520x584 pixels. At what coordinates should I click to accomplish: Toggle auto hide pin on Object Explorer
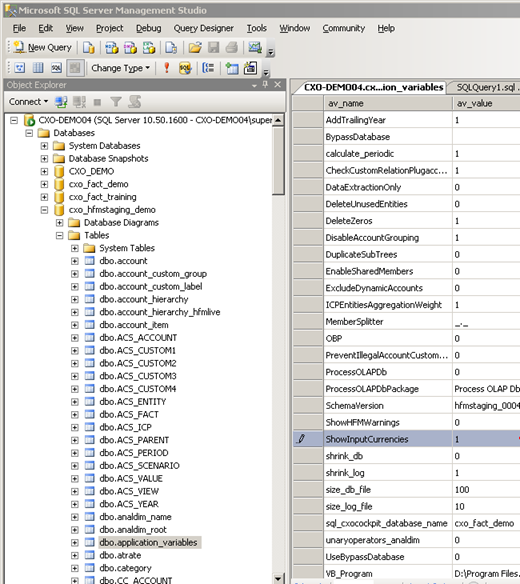pos(265,85)
